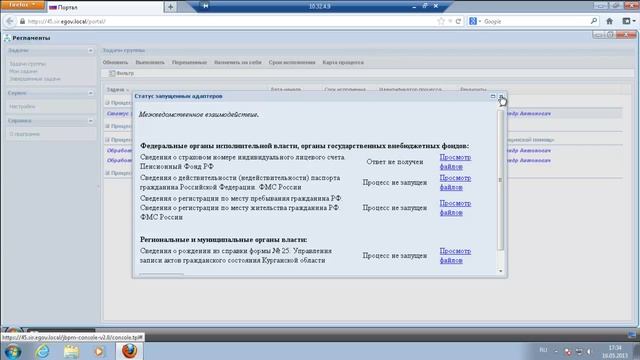640x360 pixels.
Task: Open Завершенные задачи in the sidebar
Action: 35,79
